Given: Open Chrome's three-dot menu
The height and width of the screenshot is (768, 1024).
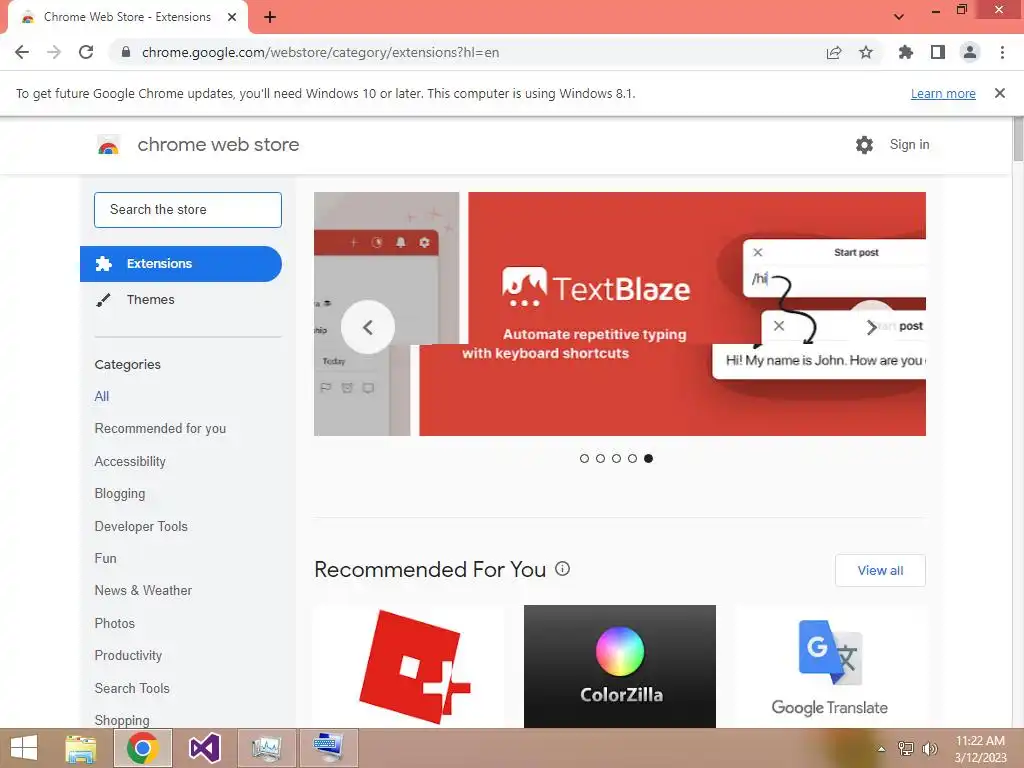Looking at the screenshot, I should point(1002,52).
